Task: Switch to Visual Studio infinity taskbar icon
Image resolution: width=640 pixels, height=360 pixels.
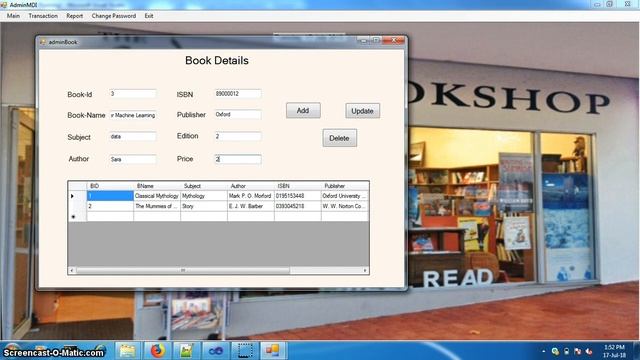Action: (216, 351)
